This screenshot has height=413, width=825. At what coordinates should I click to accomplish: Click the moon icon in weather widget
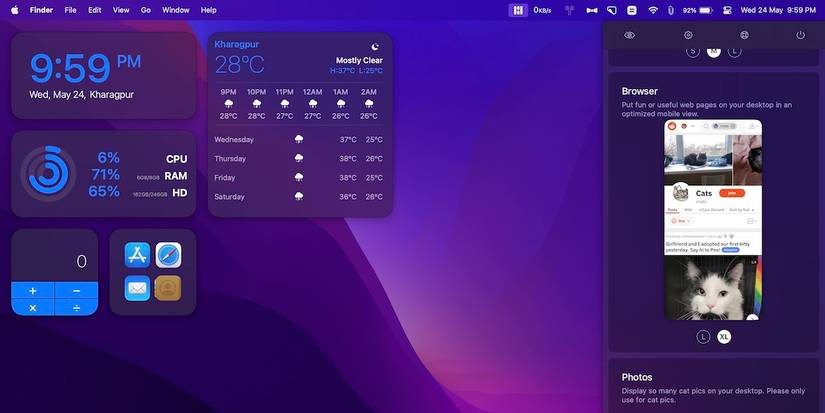(x=375, y=46)
